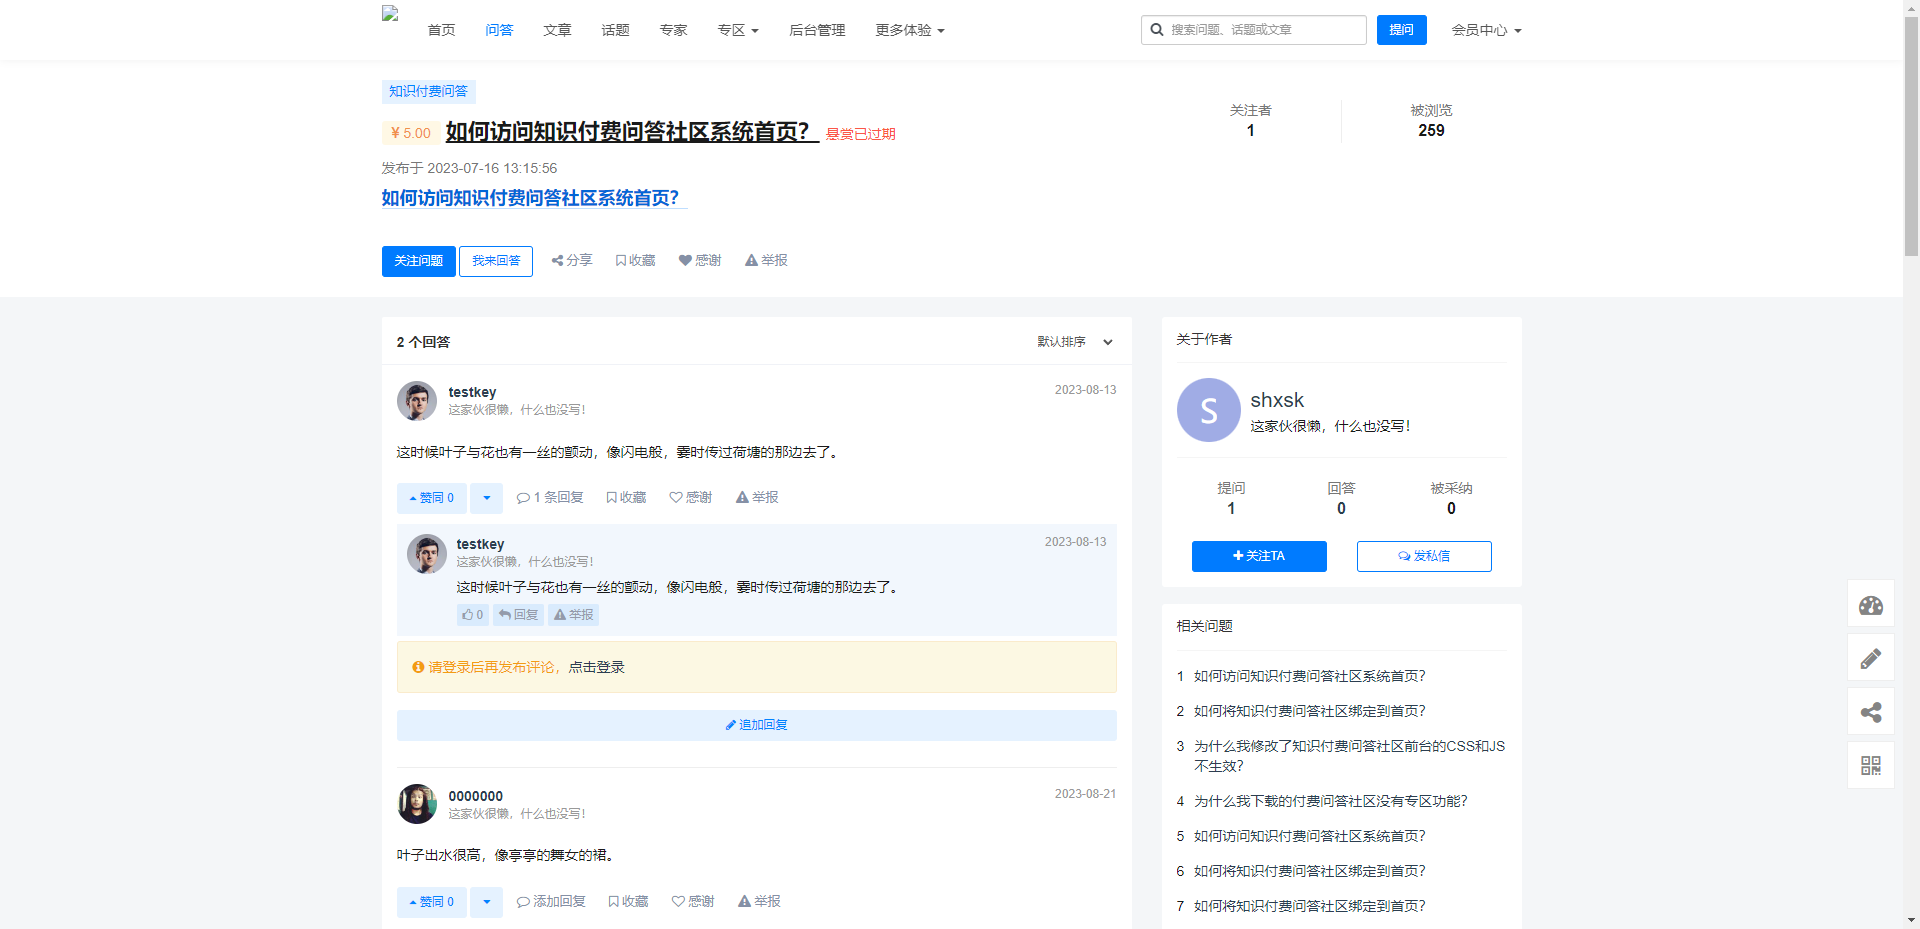The image size is (1920, 929).
Task: Expand the 更多体验 navigation dropdown
Action: (x=909, y=30)
